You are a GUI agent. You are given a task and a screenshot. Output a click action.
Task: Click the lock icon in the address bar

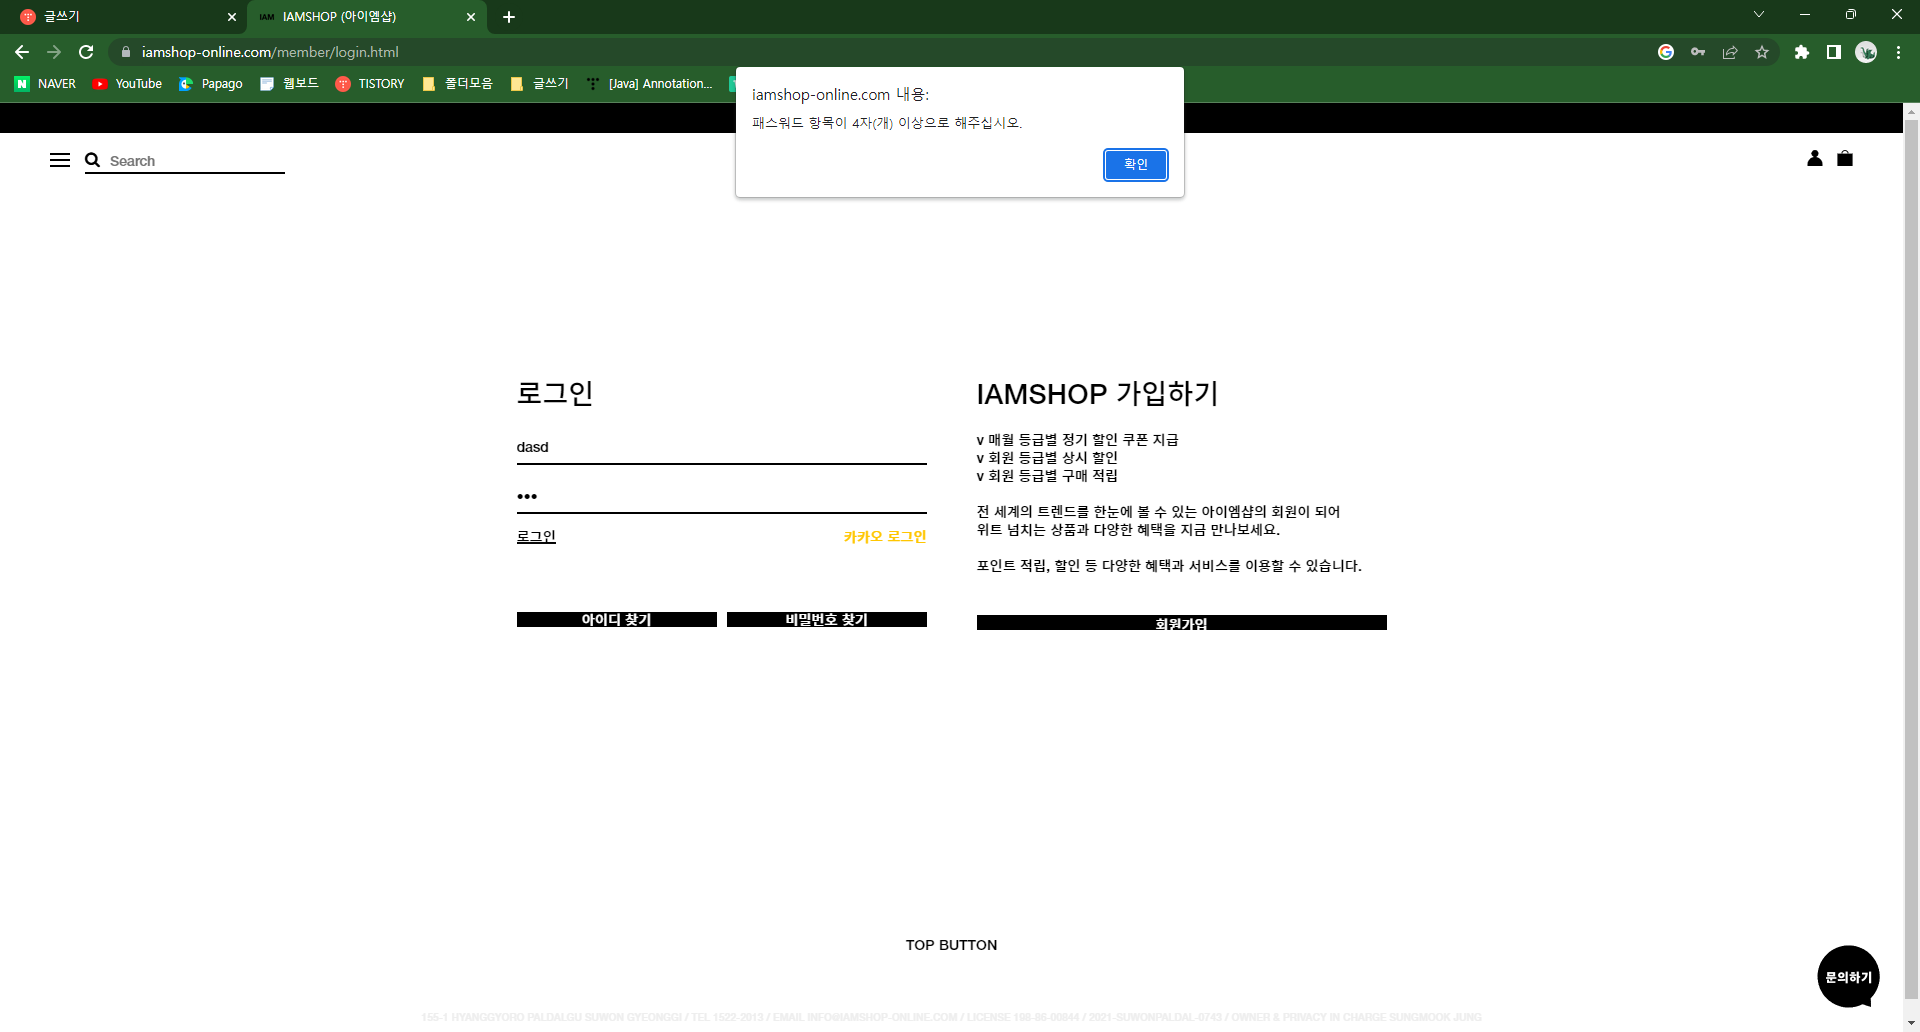coord(126,52)
